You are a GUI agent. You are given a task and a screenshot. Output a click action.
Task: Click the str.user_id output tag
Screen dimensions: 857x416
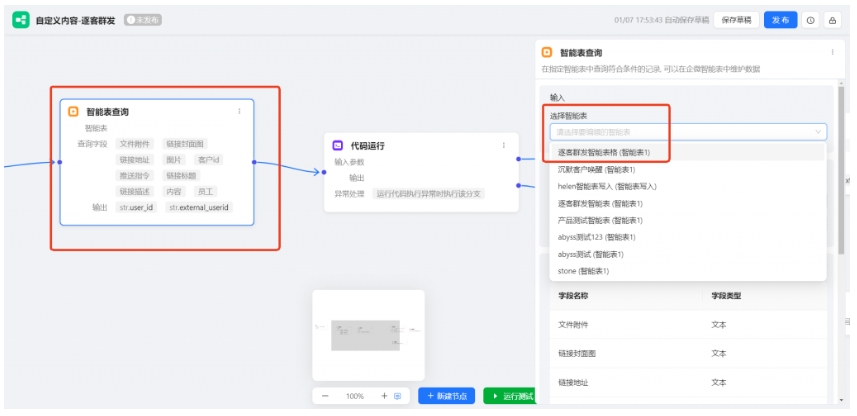click(137, 208)
